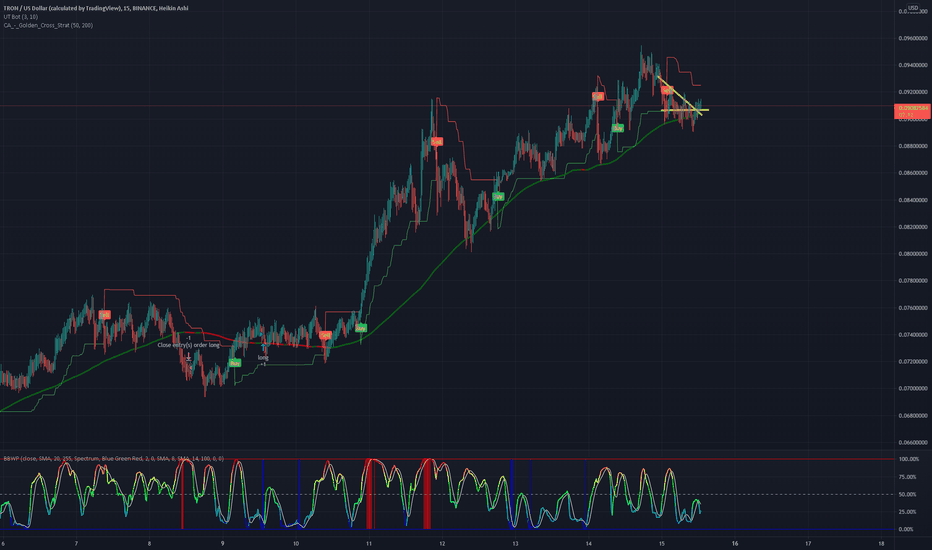Click the 0.07200000 price axis label
The width and height of the screenshot is (932, 550).
[912, 362]
